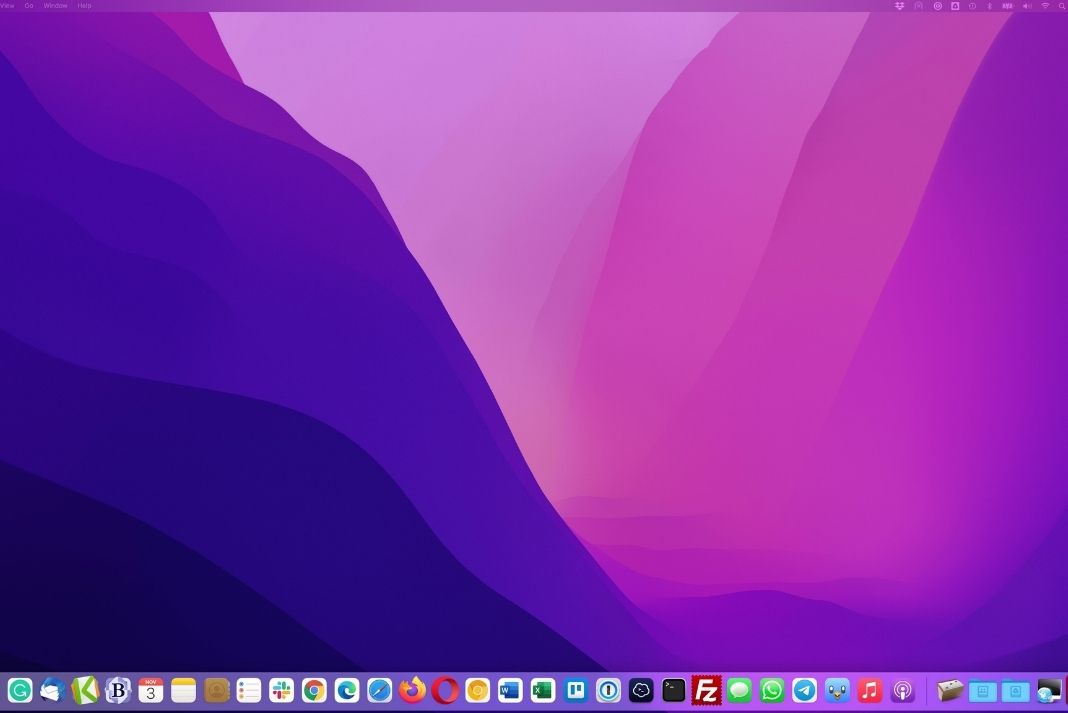Open the Help menu
The width and height of the screenshot is (1068, 713).
[x=85, y=6]
